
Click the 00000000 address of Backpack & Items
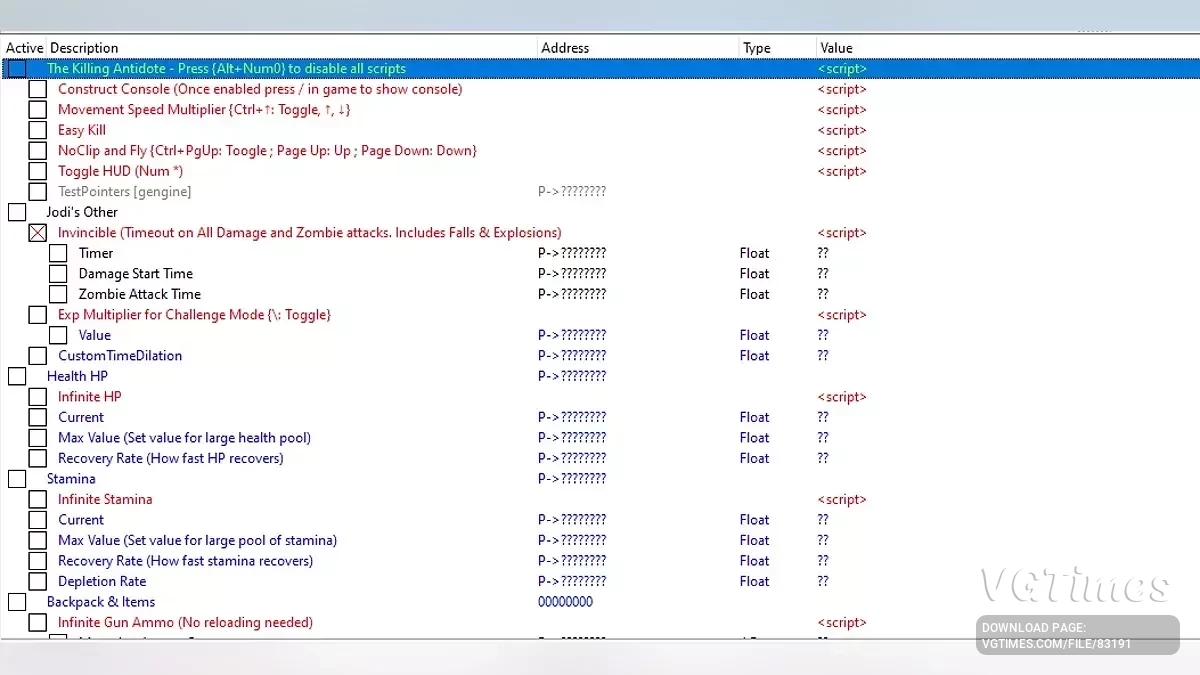point(565,602)
